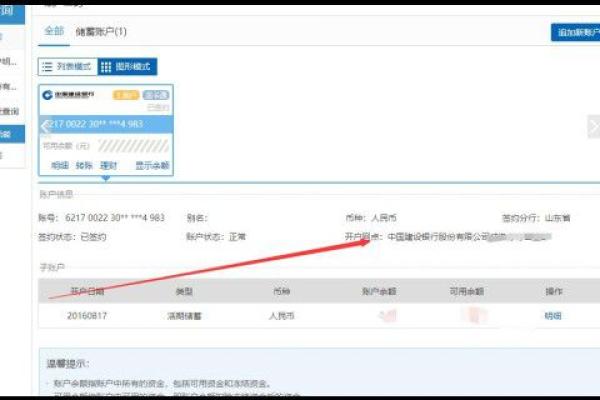
Task: Click the 人民币 cell in sub-account row
Action: (x=282, y=316)
